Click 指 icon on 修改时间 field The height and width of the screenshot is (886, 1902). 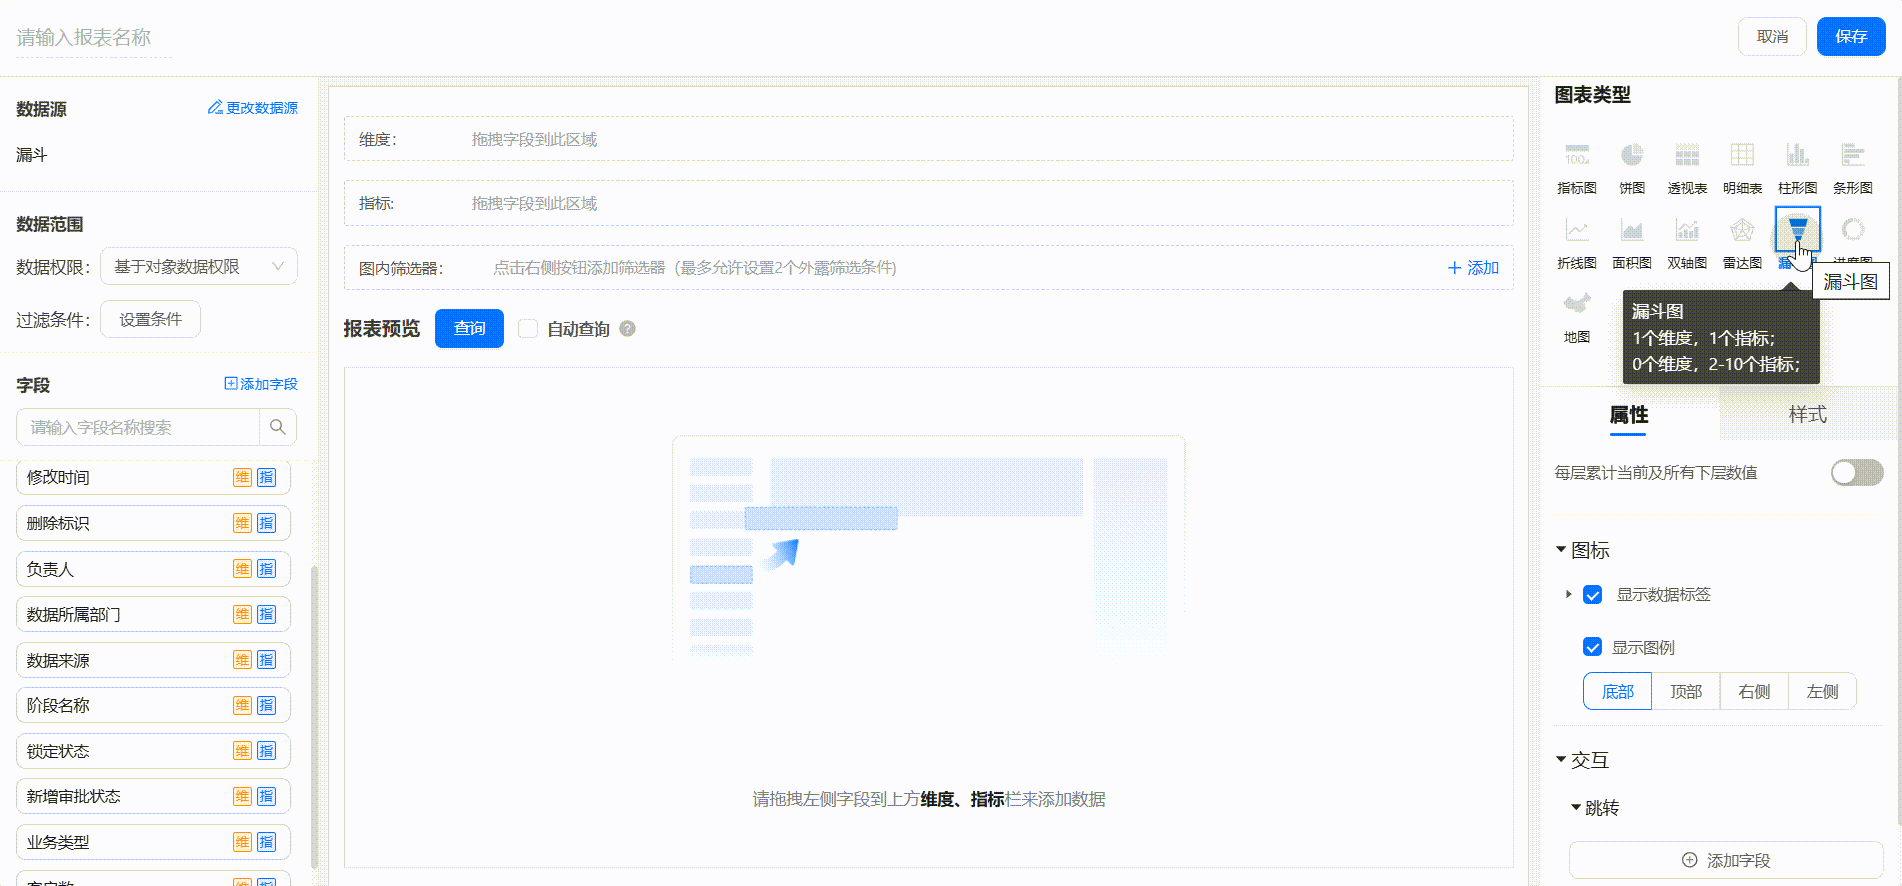pyautogui.click(x=266, y=477)
